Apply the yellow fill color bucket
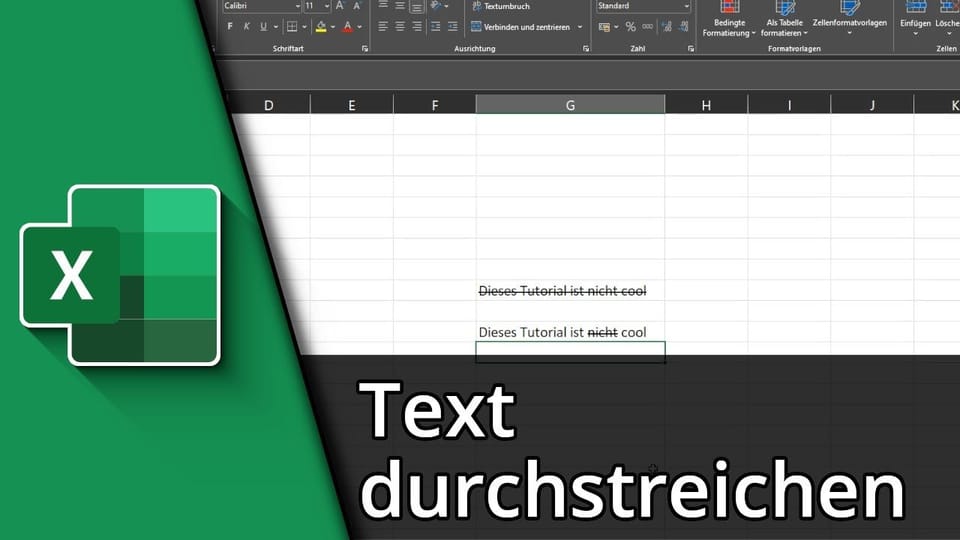The image size is (960, 540). coord(321,27)
